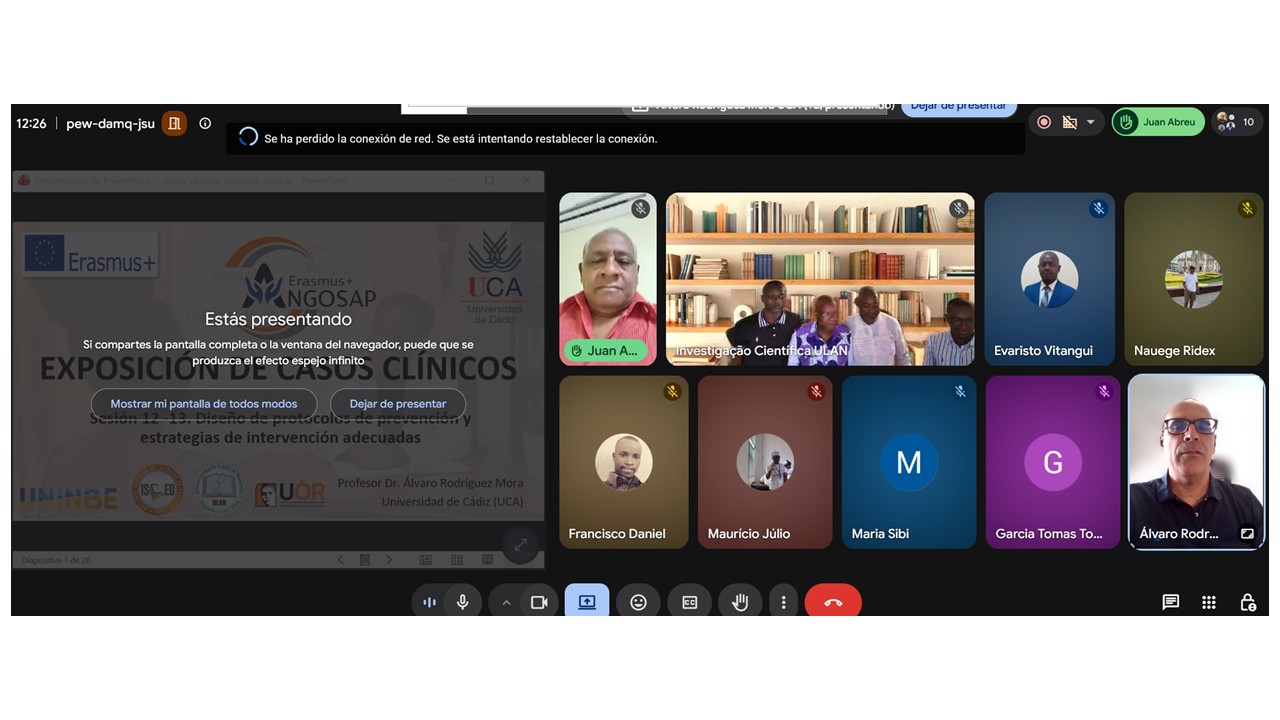1280x720 pixels.
Task: Mute the microphone in the call bar
Action: [463, 602]
